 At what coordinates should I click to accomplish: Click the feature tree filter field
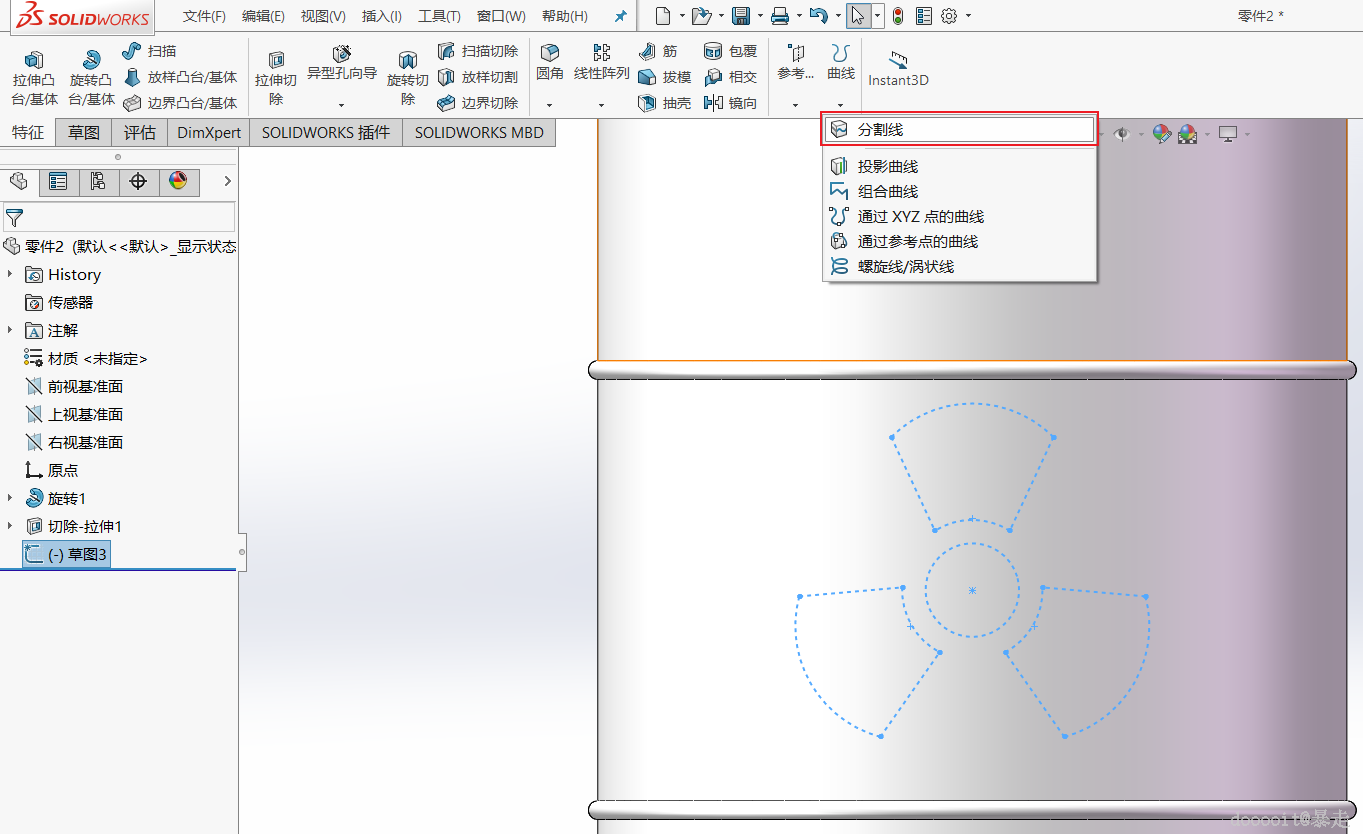coord(119,217)
